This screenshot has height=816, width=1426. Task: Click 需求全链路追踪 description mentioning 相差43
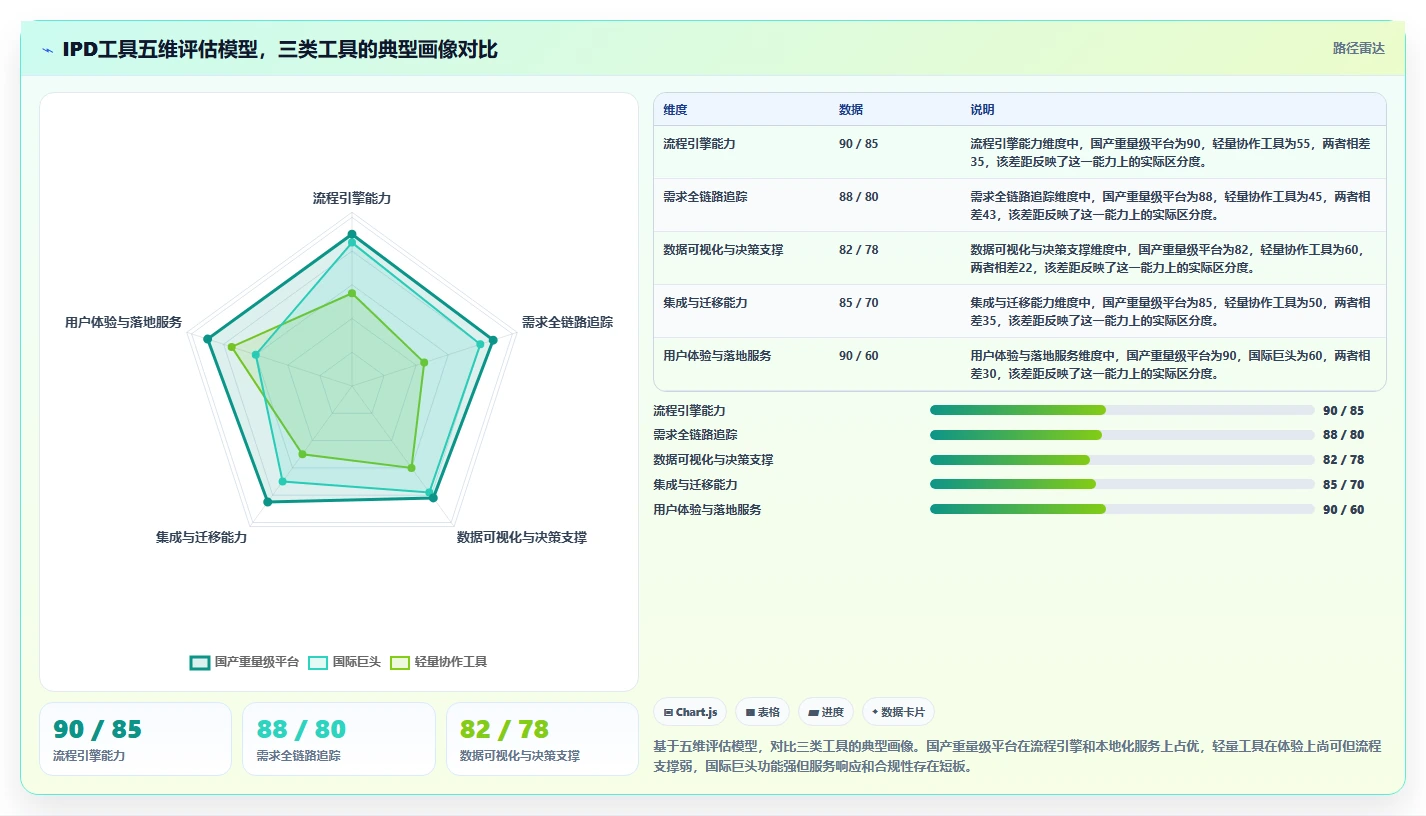1170,205
